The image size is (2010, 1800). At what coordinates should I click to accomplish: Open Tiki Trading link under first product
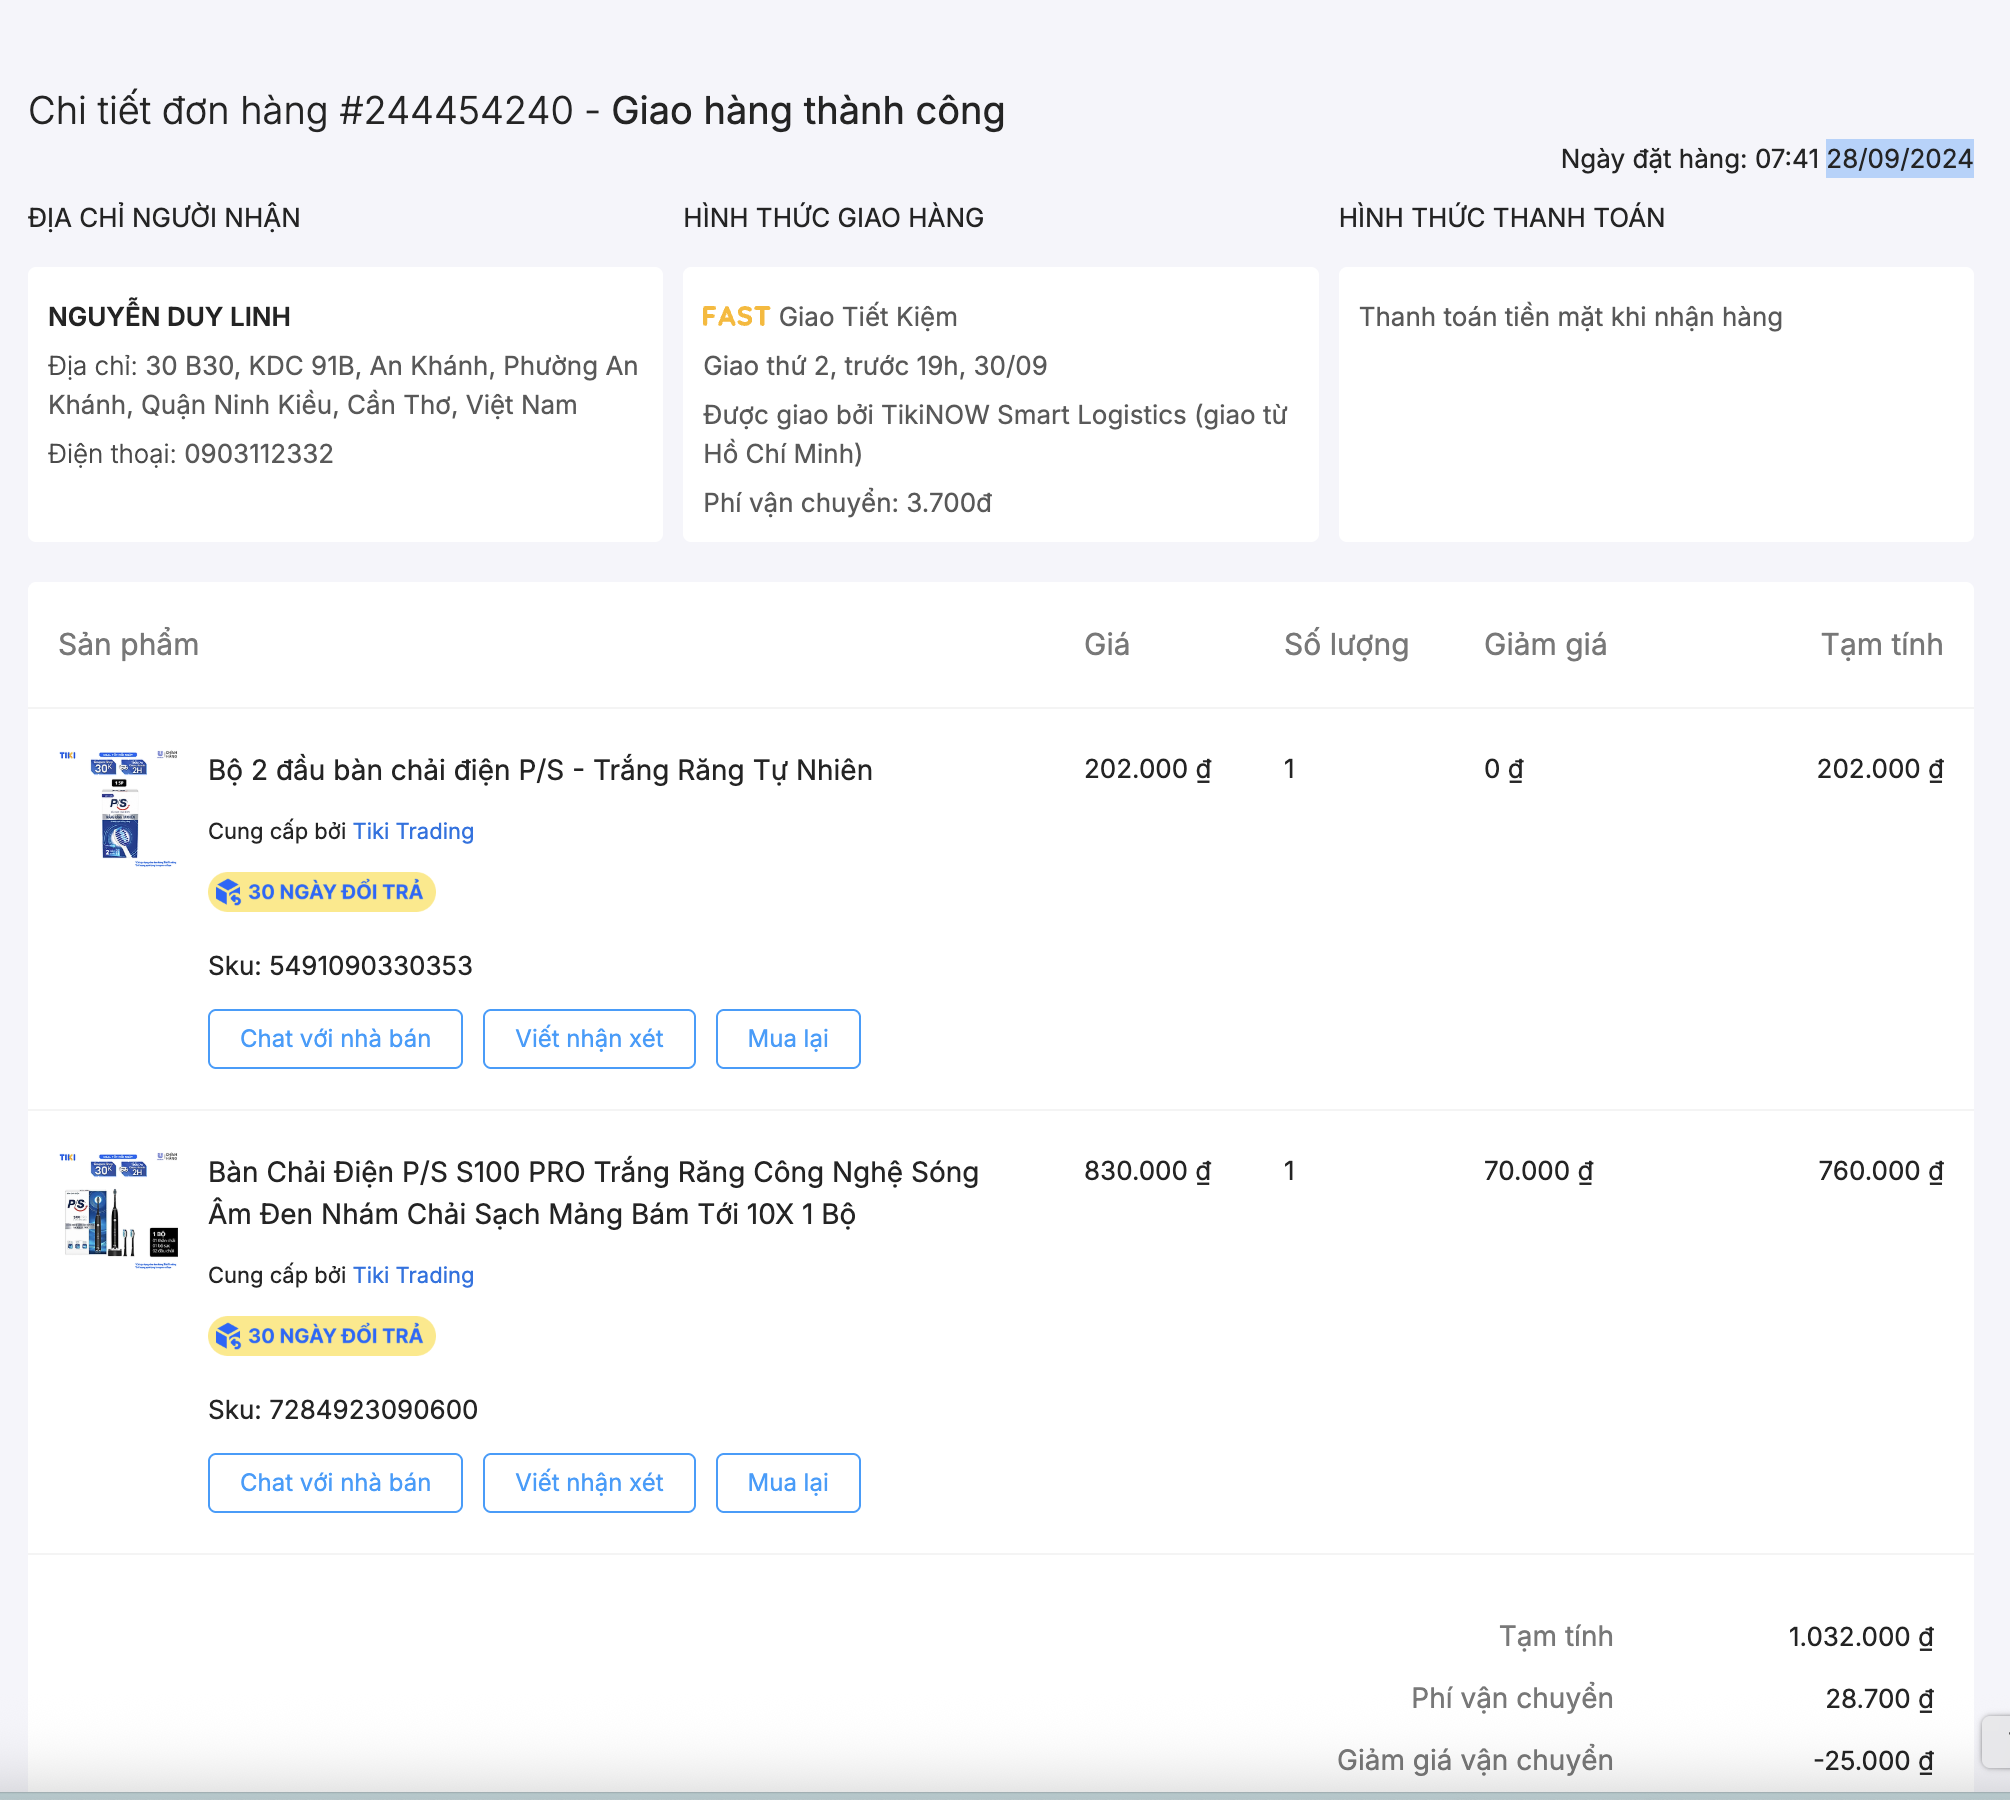pos(413,831)
